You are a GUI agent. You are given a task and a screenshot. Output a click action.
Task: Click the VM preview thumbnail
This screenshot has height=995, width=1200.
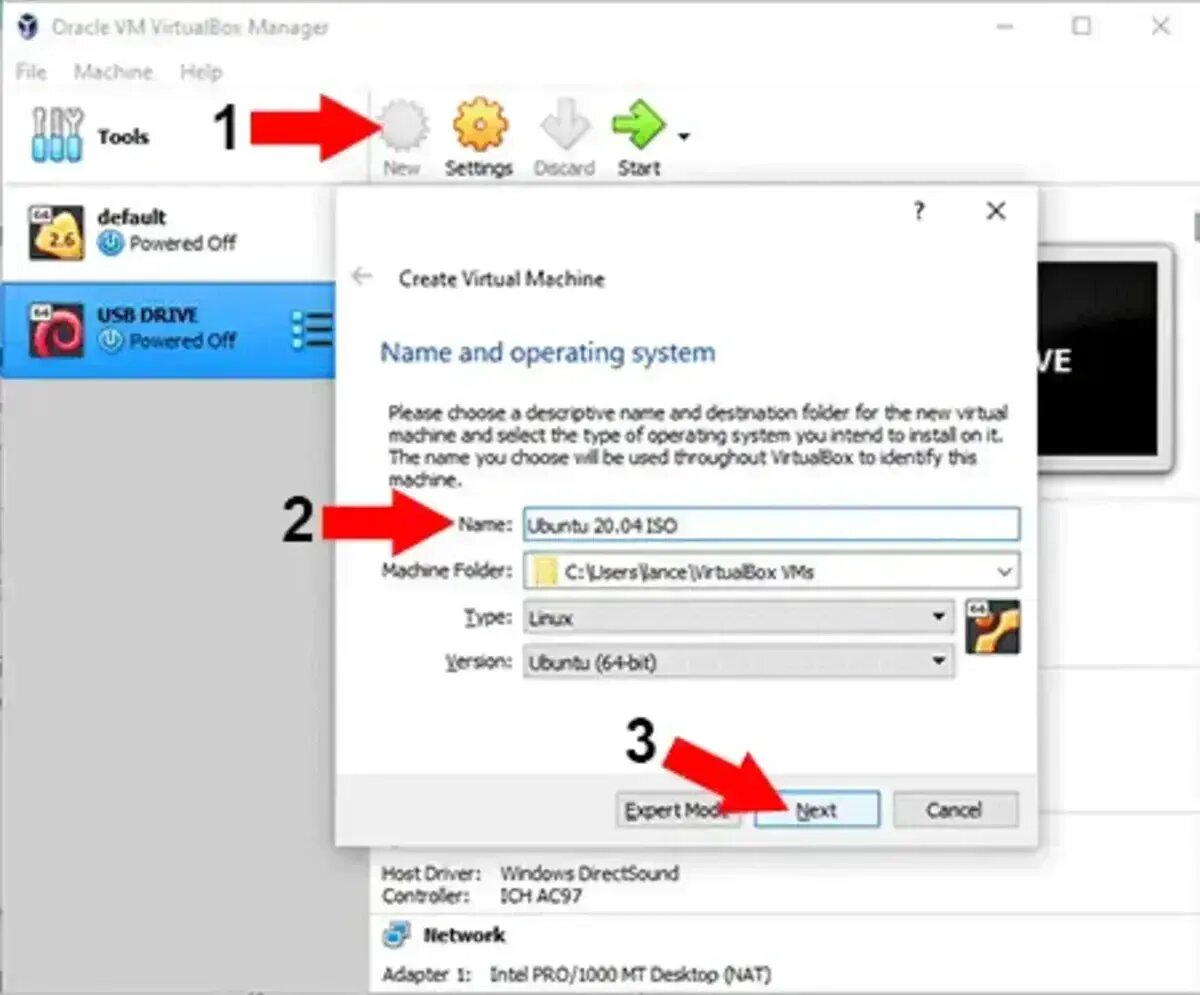(1103, 359)
